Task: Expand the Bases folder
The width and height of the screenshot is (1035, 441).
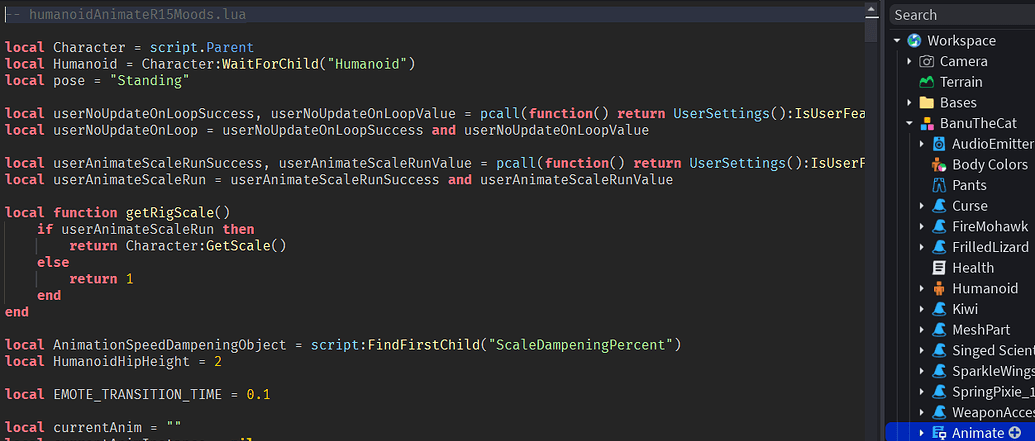Action: (910, 102)
